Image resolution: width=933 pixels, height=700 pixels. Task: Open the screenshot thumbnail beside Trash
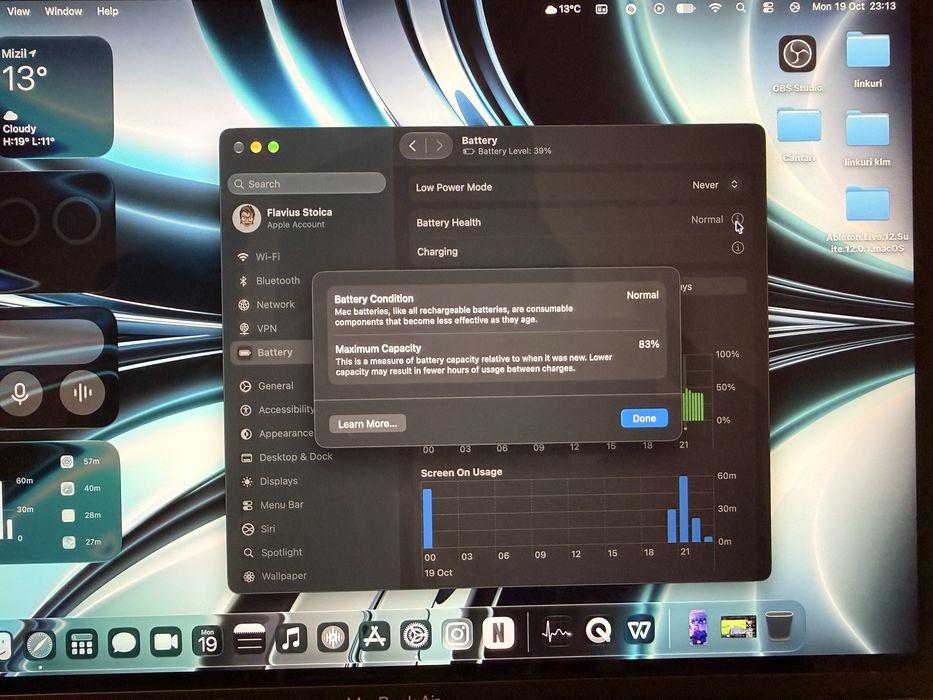[738, 627]
